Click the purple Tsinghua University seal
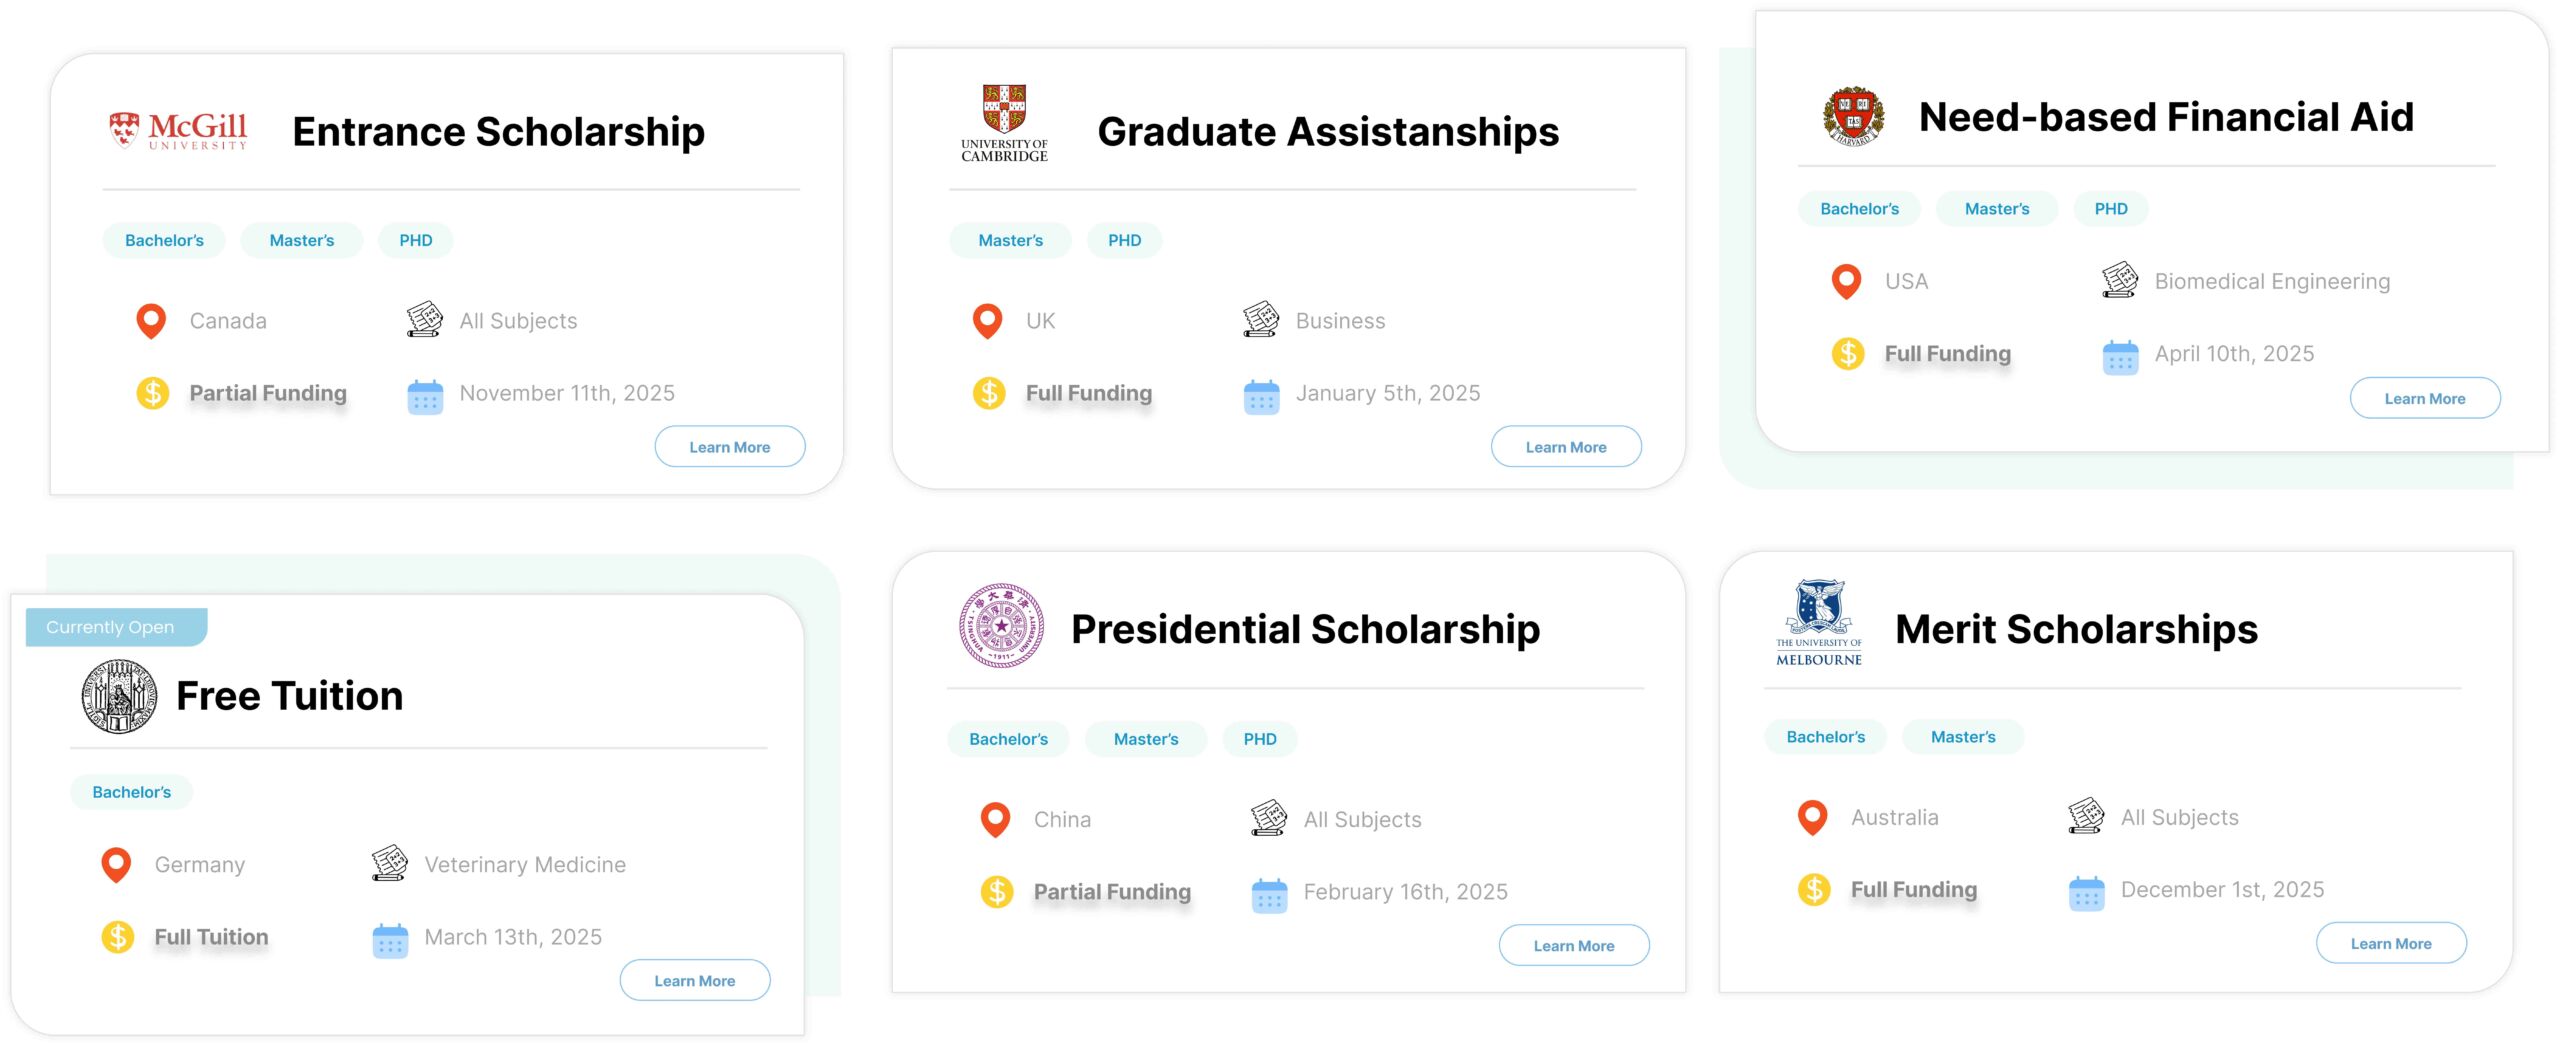2560x1046 pixels. pos(1001,626)
